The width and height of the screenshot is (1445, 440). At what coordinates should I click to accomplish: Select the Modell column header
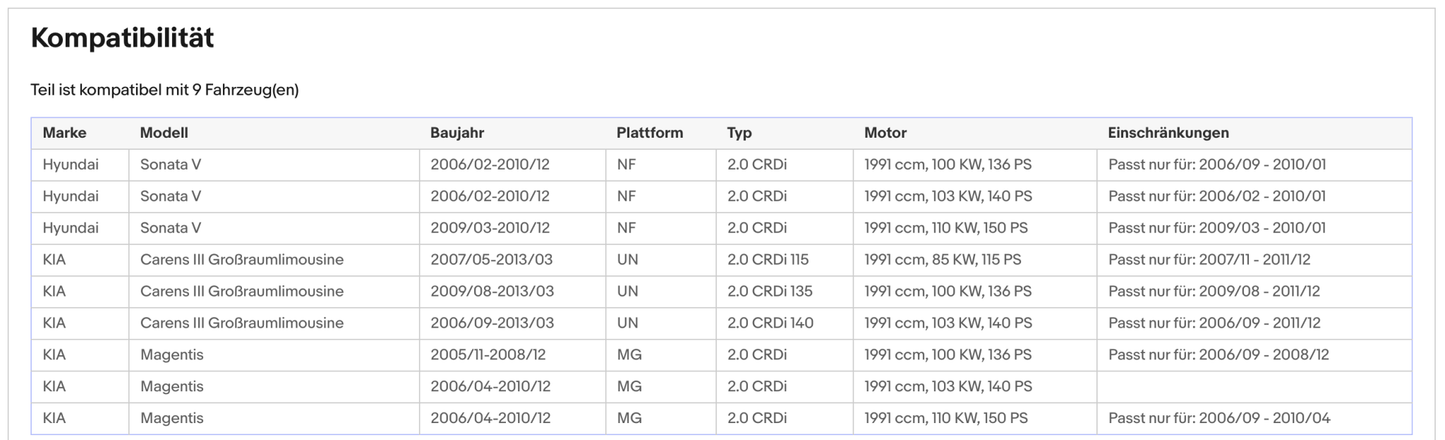tap(164, 133)
